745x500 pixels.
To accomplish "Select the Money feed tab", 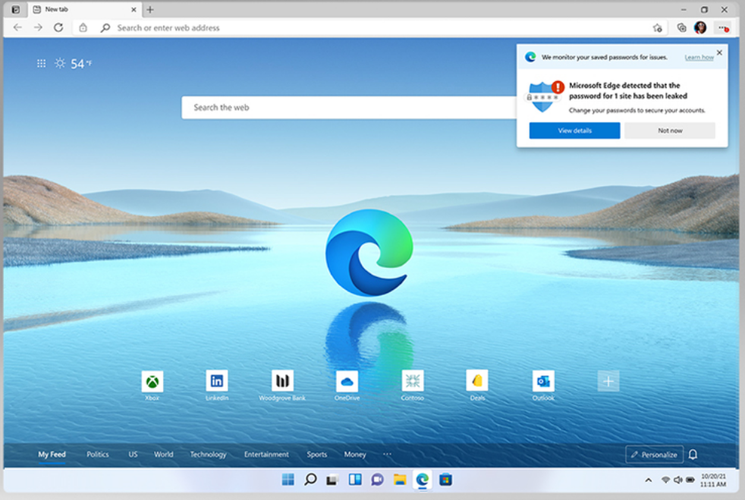I will (x=355, y=454).
